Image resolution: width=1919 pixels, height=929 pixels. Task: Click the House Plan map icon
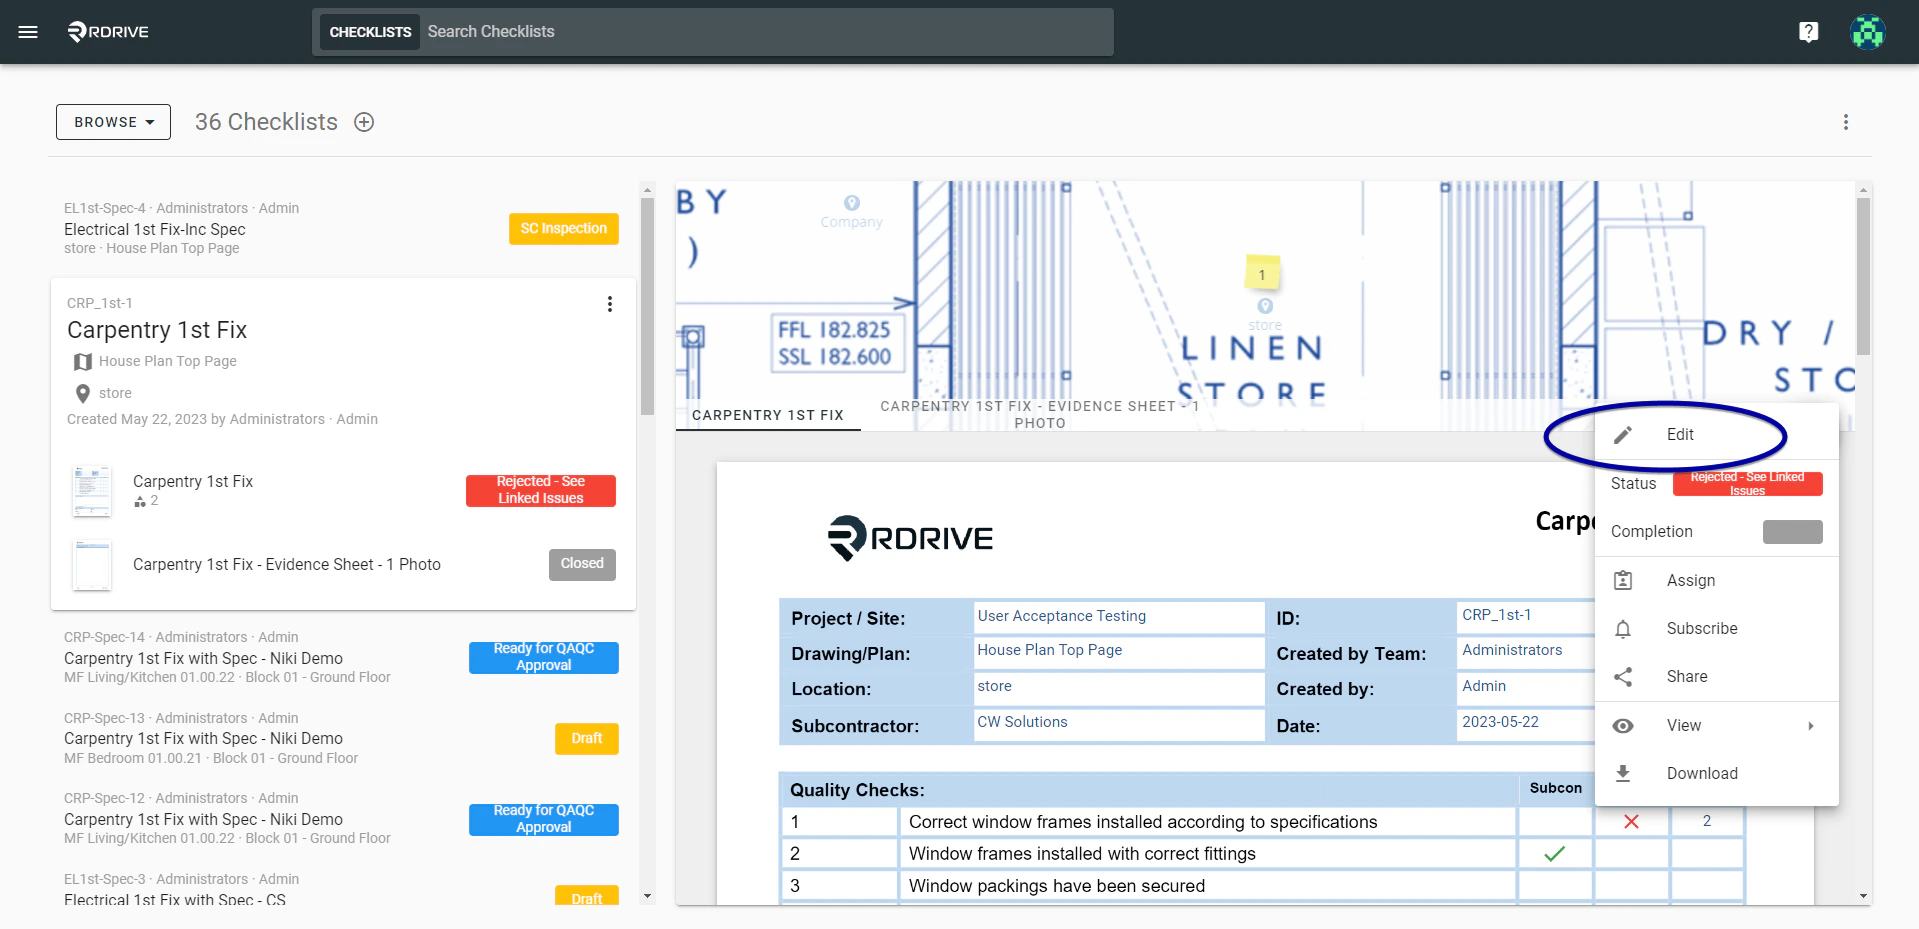pyautogui.click(x=83, y=361)
